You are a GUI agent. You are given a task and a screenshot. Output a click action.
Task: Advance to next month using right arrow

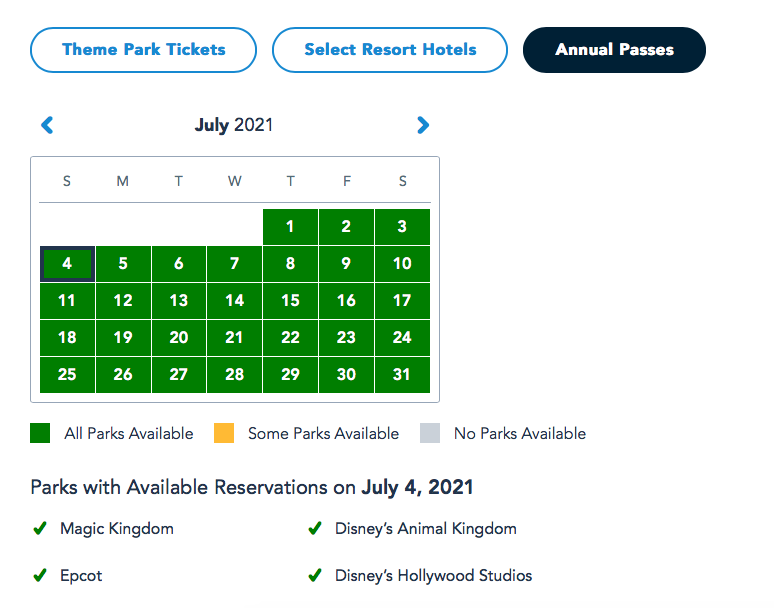[423, 125]
